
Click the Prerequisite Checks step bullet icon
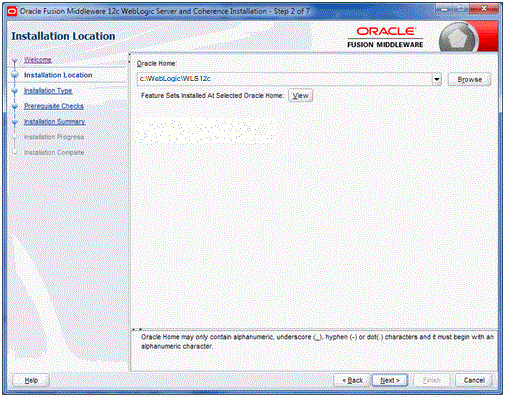(x=15, y=106)
